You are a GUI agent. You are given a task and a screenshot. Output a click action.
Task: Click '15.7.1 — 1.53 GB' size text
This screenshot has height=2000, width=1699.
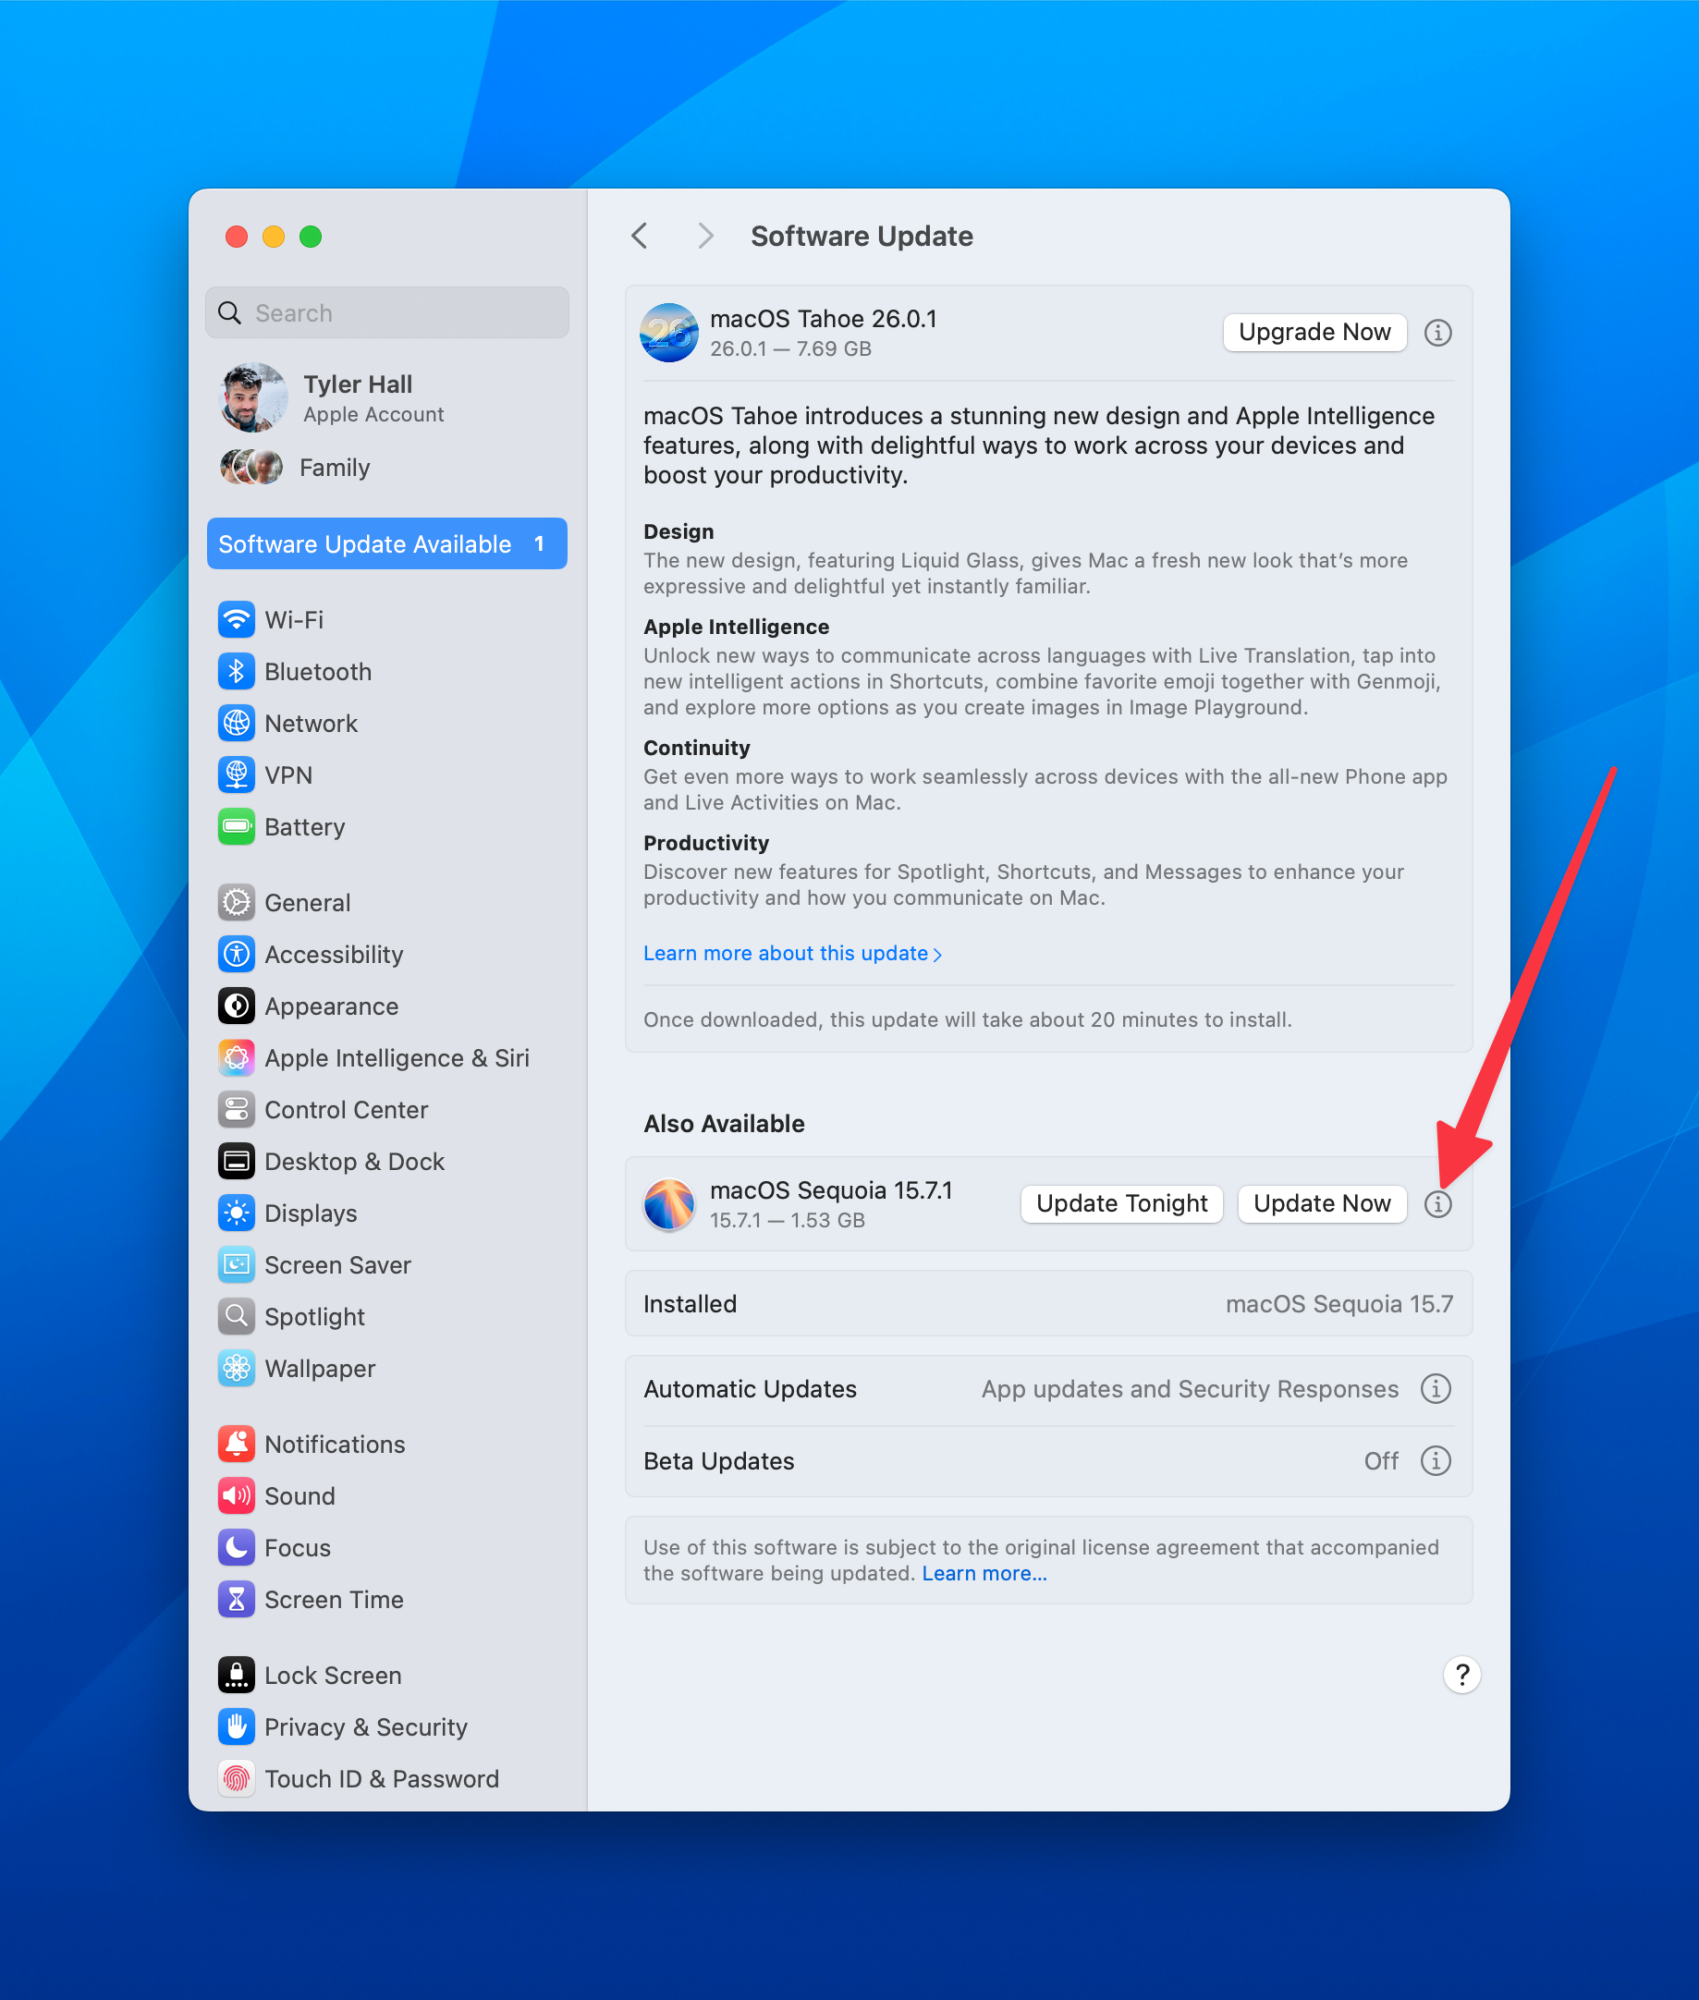[x=787, y=1220]
